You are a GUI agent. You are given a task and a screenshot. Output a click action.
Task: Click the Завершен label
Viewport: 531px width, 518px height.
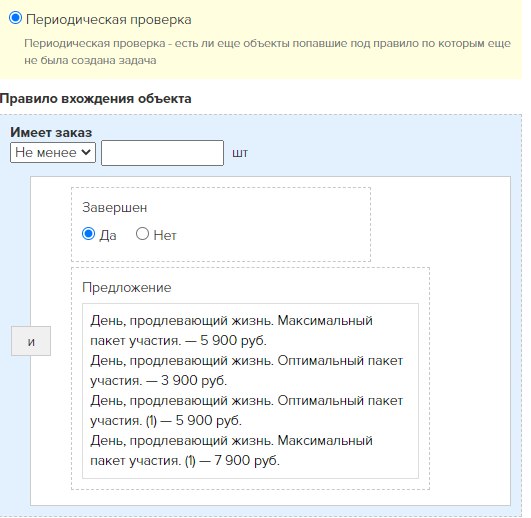pos(114,208)
